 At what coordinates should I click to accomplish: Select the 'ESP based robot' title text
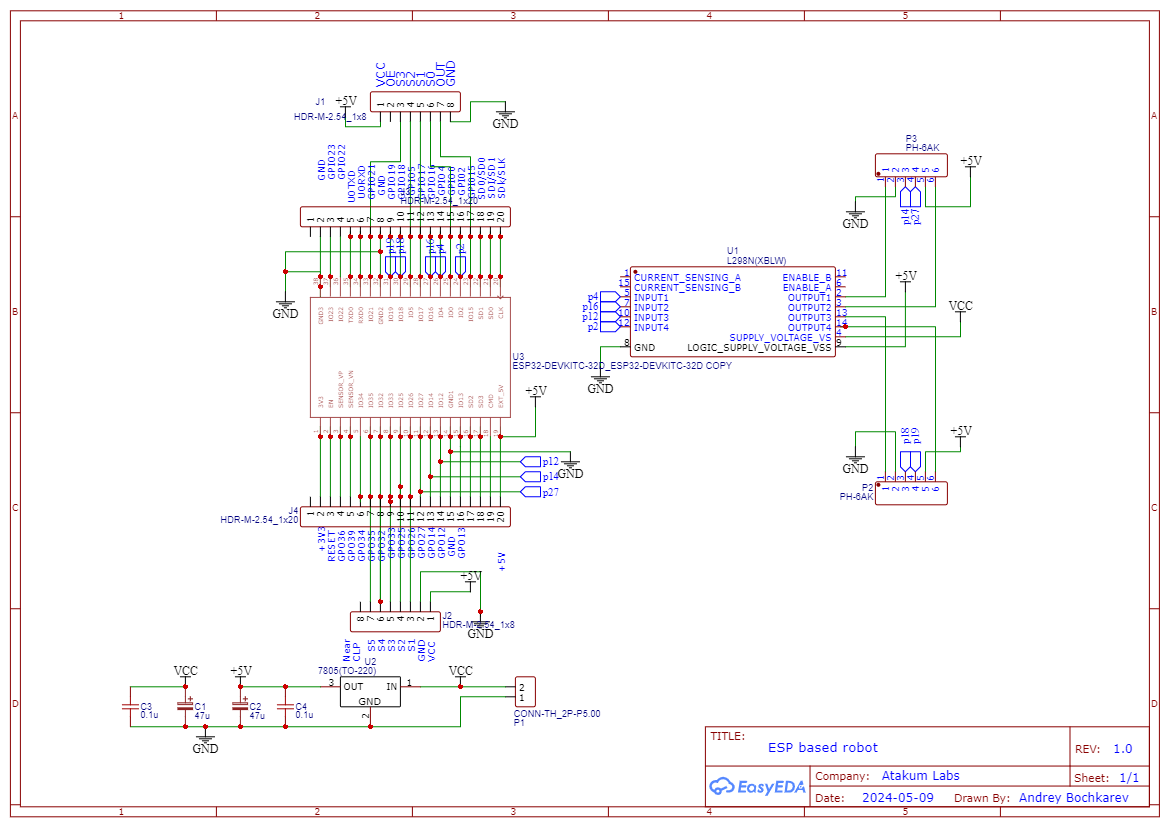[x=822, y=747]
